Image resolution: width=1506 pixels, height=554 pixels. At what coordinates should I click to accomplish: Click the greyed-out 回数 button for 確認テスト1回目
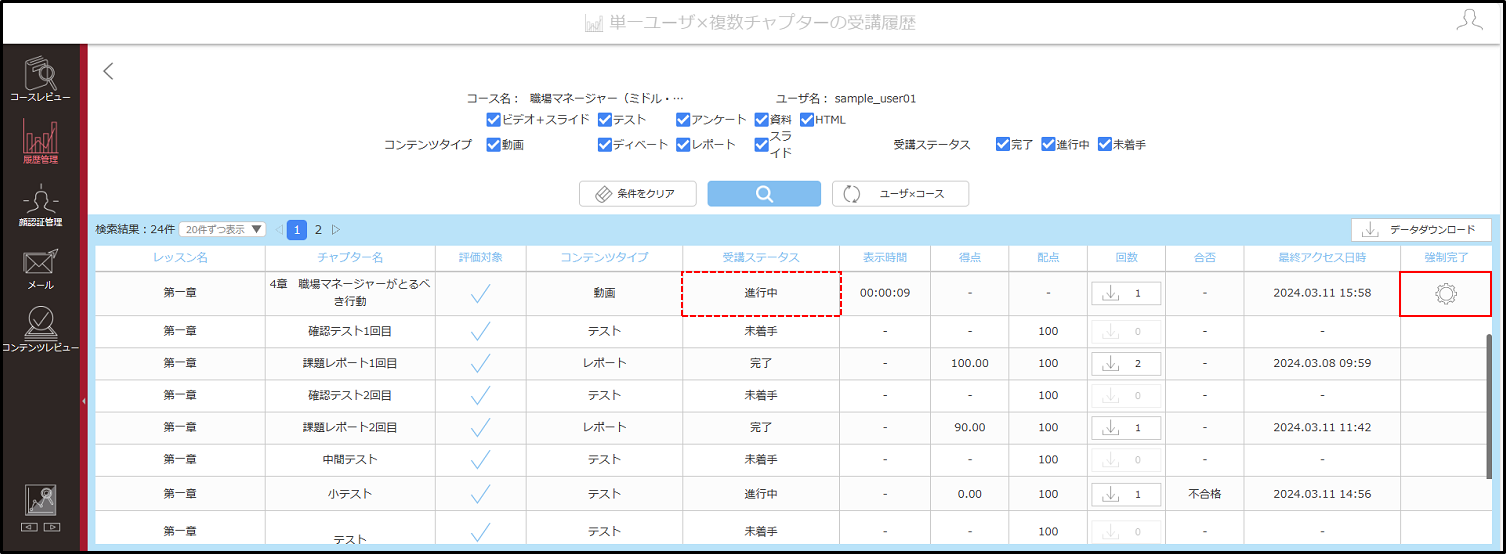pyautogui.click(x=1126, y=331)
